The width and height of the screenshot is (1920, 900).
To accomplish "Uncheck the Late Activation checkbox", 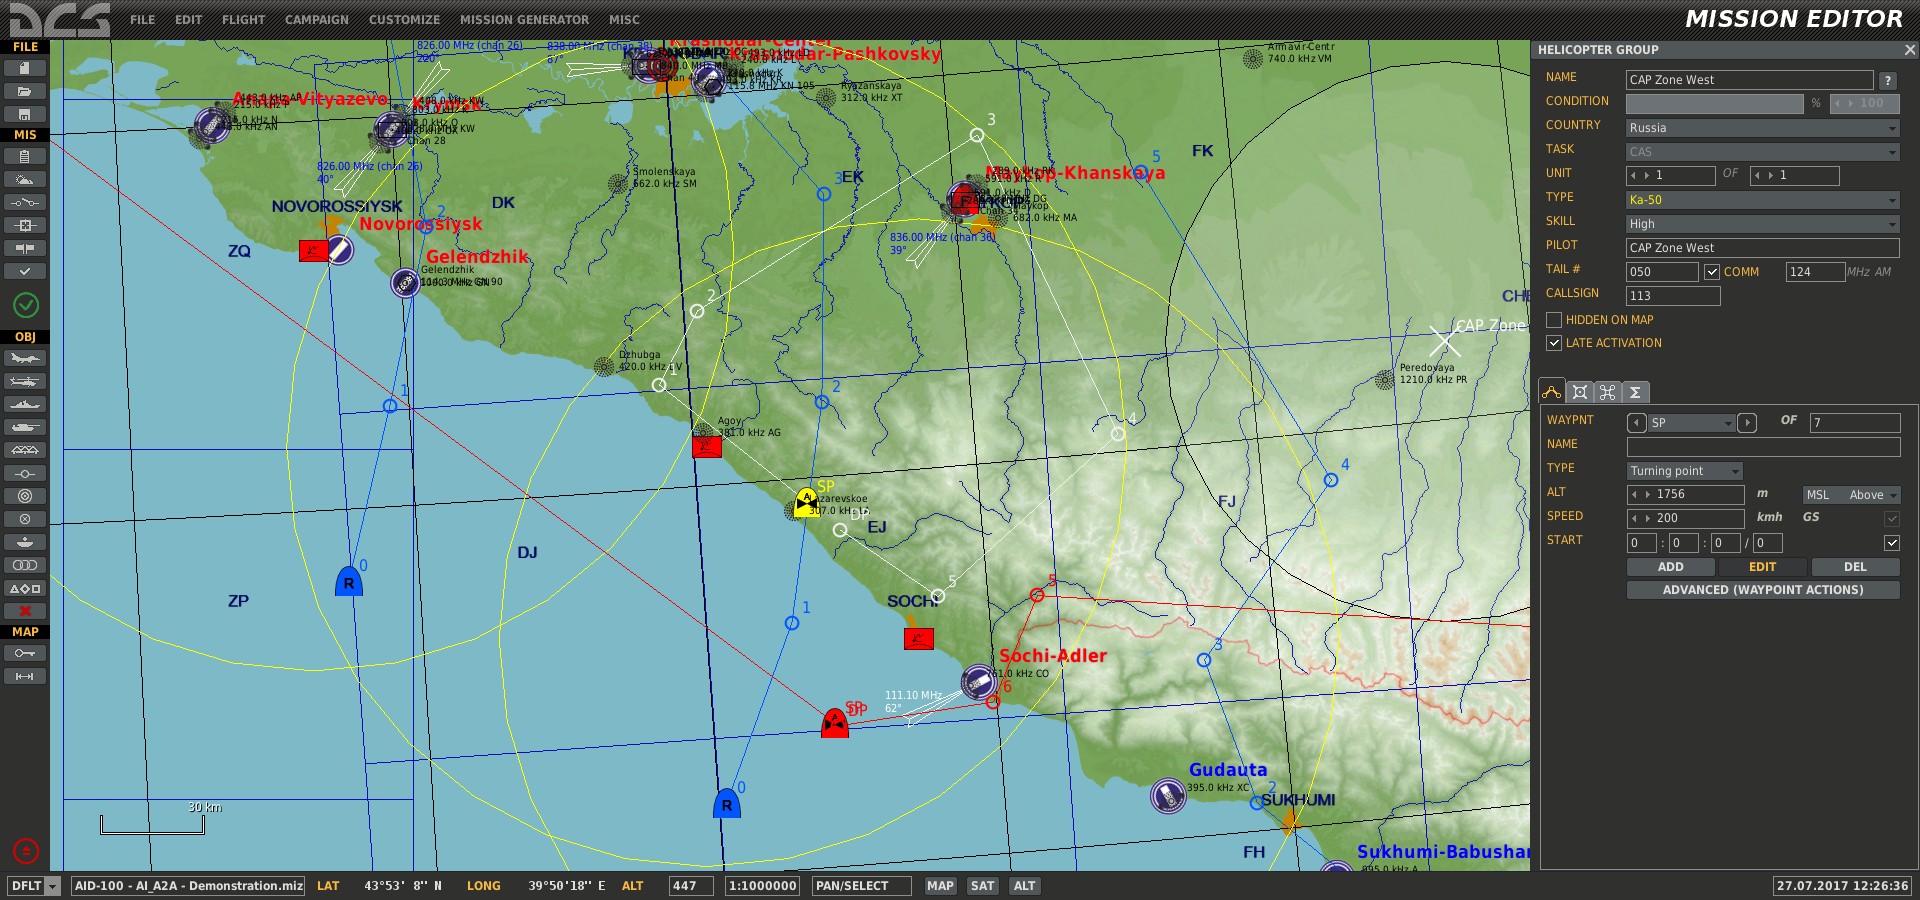I will pos(1554,343).
